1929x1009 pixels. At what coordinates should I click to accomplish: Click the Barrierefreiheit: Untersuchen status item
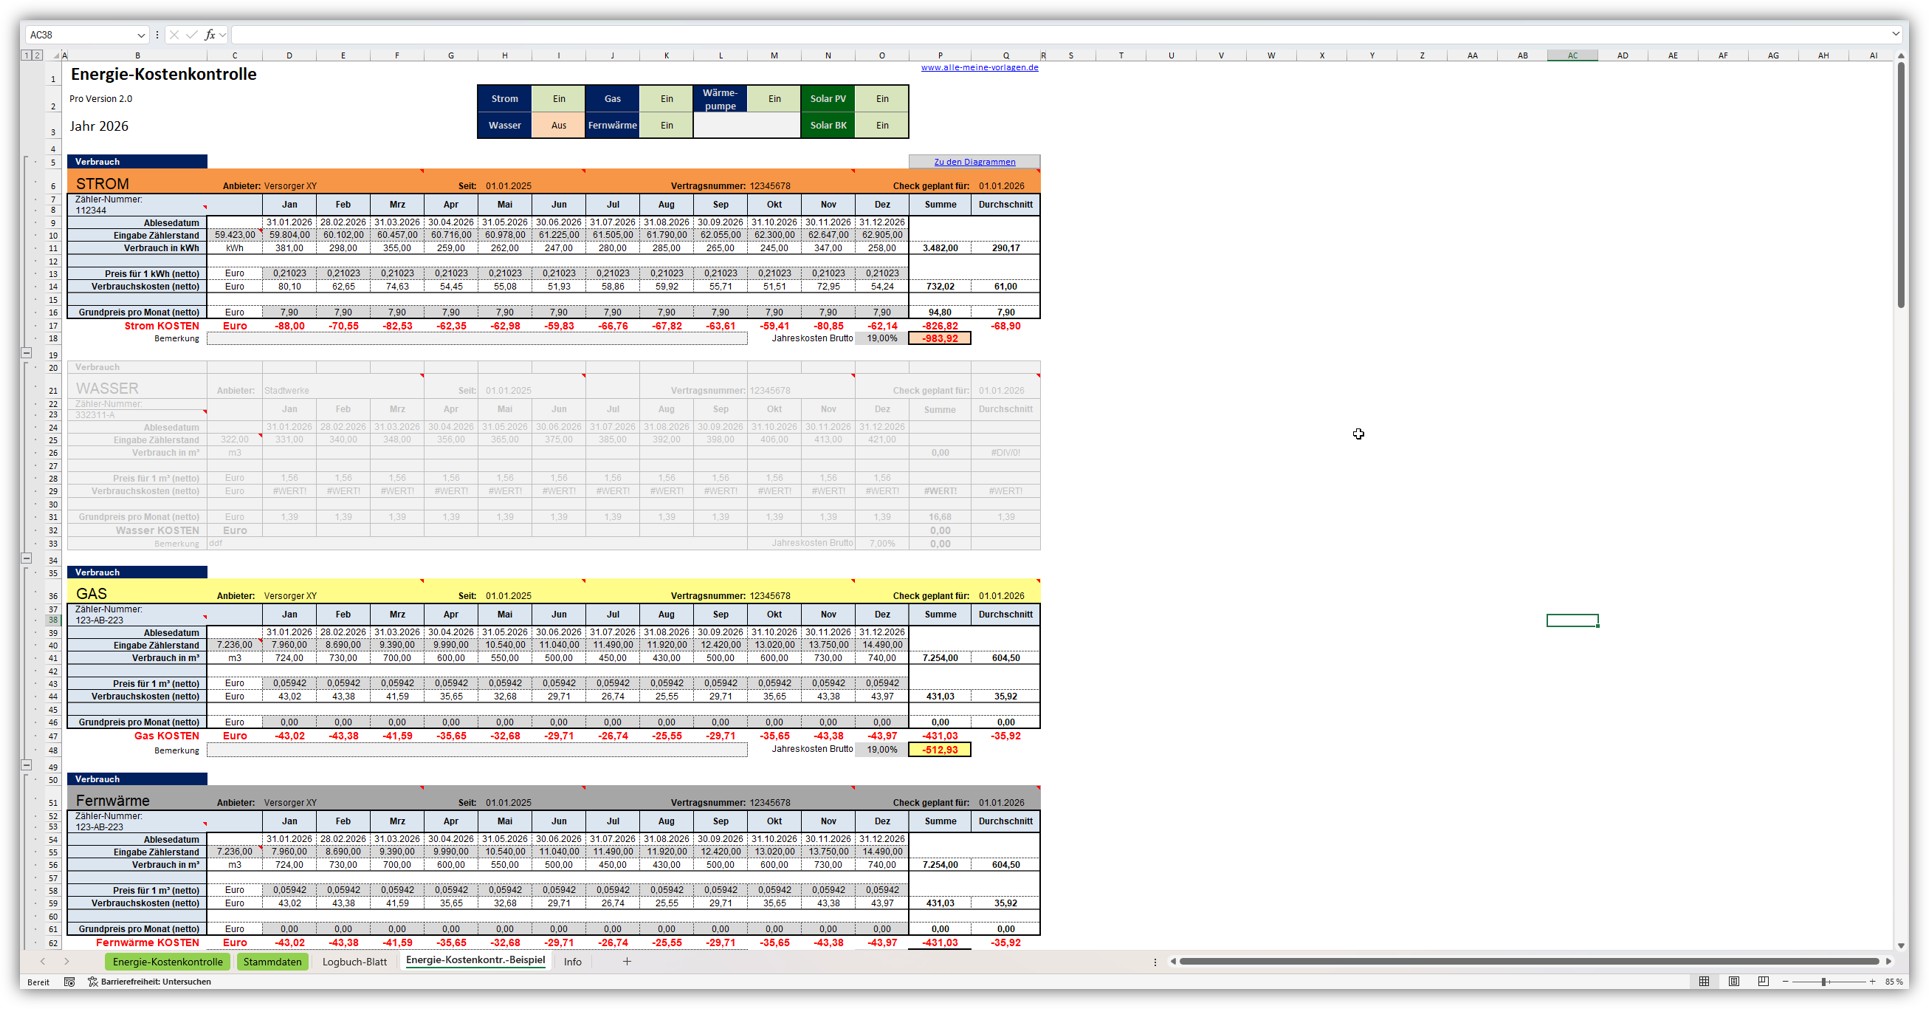click(x=150, y=982)
